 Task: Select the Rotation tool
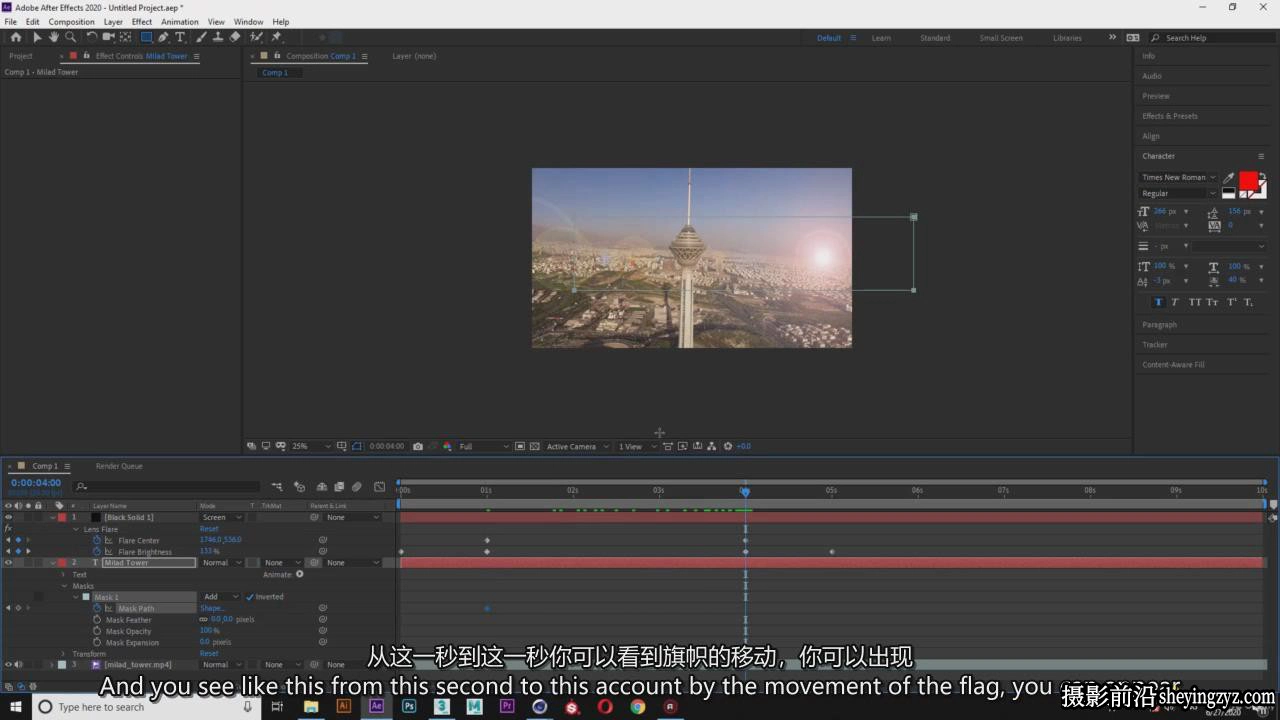(91, 37)
